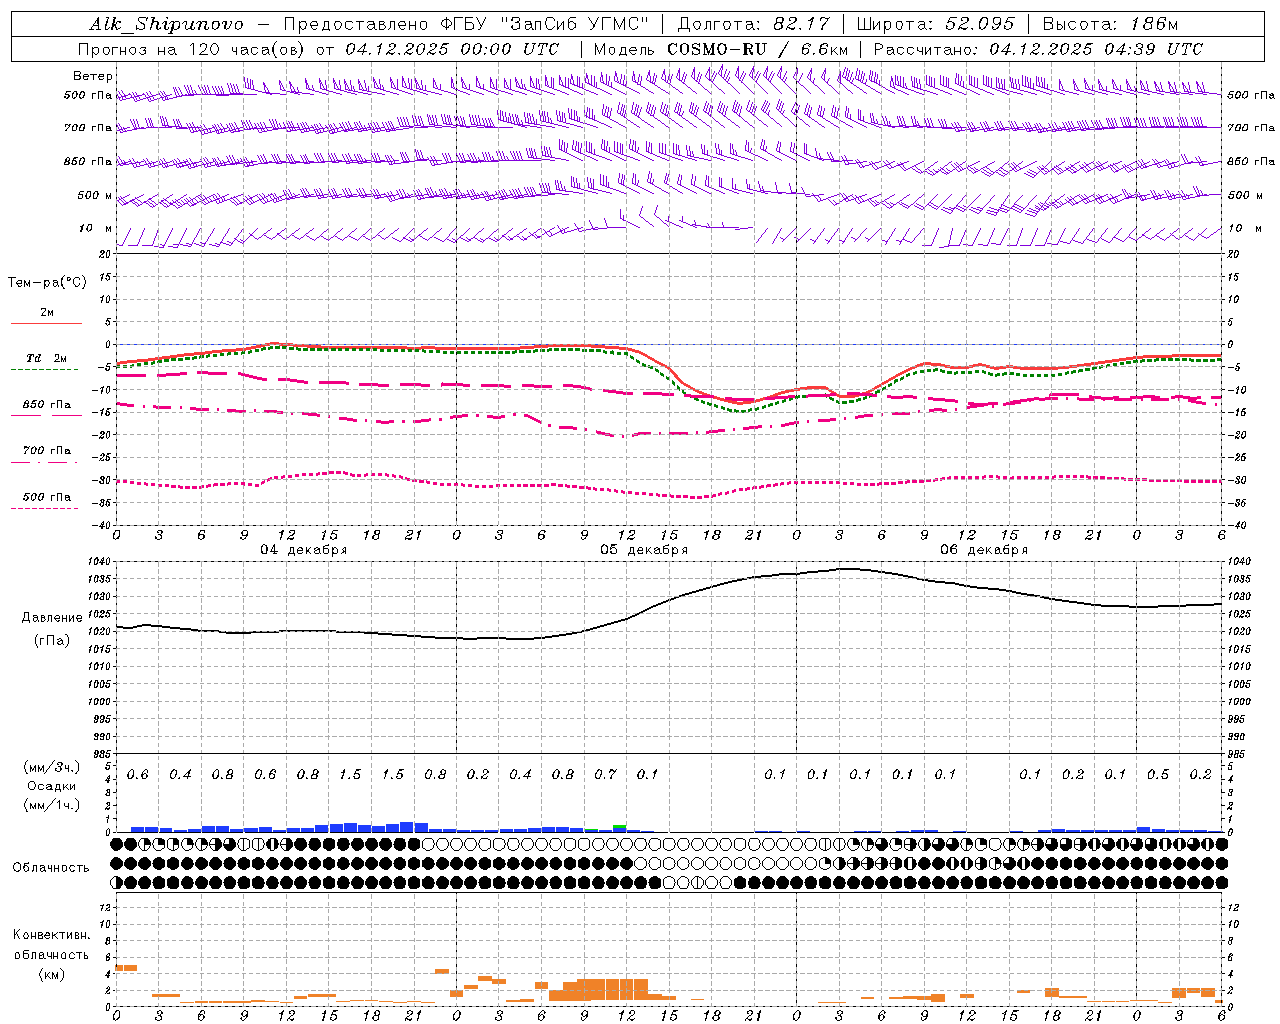Click the Широта: 52.095 latitude value
The image size is (1280, 1024).
click(x=936, y=24)
